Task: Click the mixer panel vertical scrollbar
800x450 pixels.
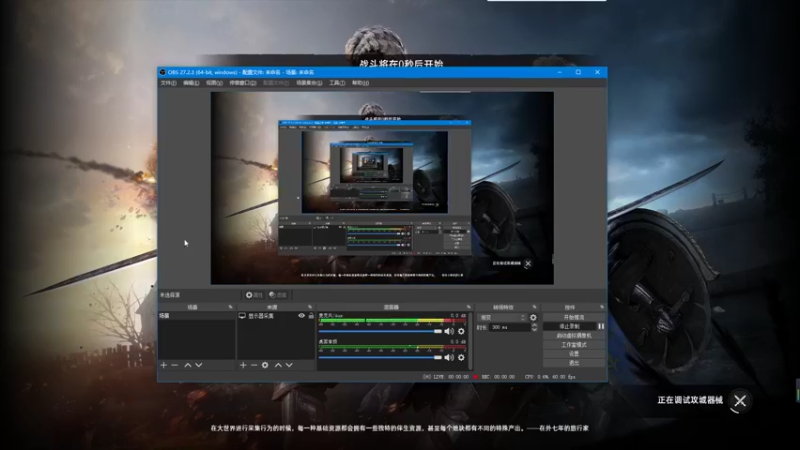Action: point(470,340)
